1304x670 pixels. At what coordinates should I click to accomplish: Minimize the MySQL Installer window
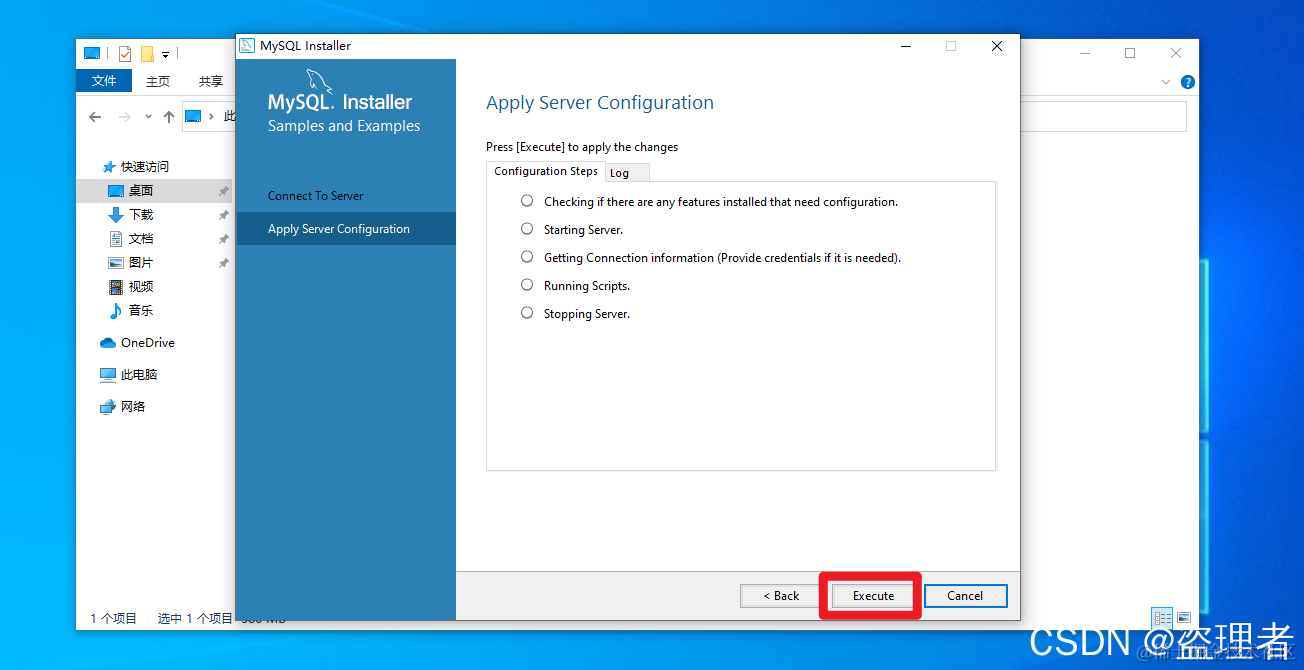pos(905,46)
